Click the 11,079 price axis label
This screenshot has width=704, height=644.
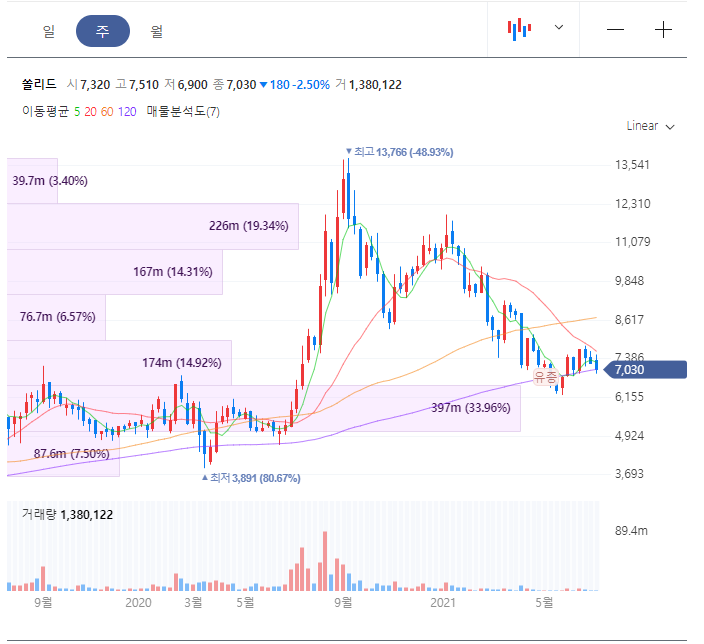click(x=632, y=242)
